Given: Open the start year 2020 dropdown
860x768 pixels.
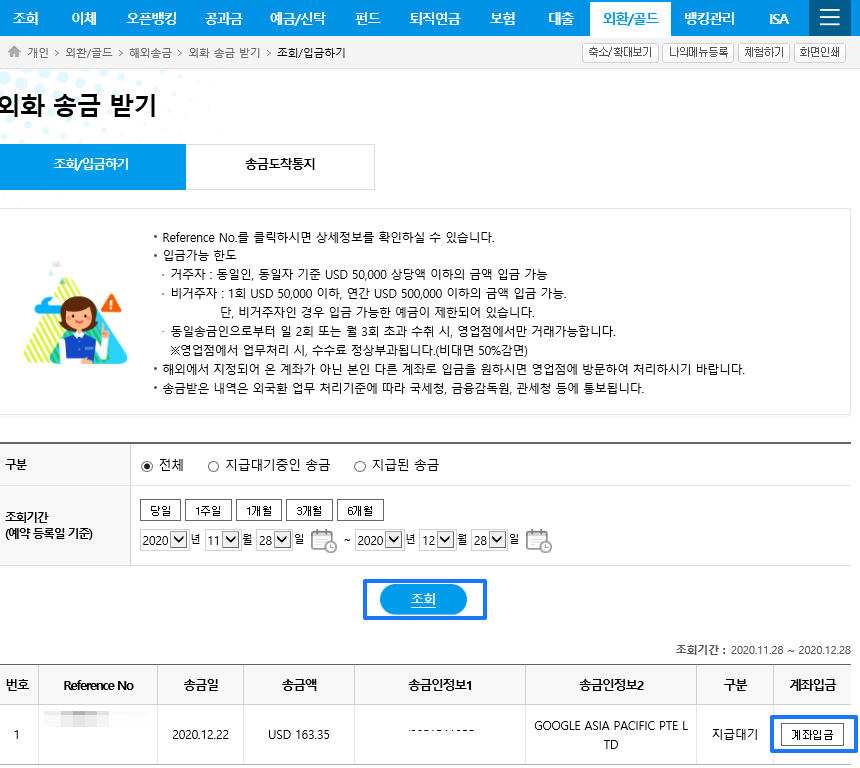Looking at the screenshot, I should pos(164,539).
